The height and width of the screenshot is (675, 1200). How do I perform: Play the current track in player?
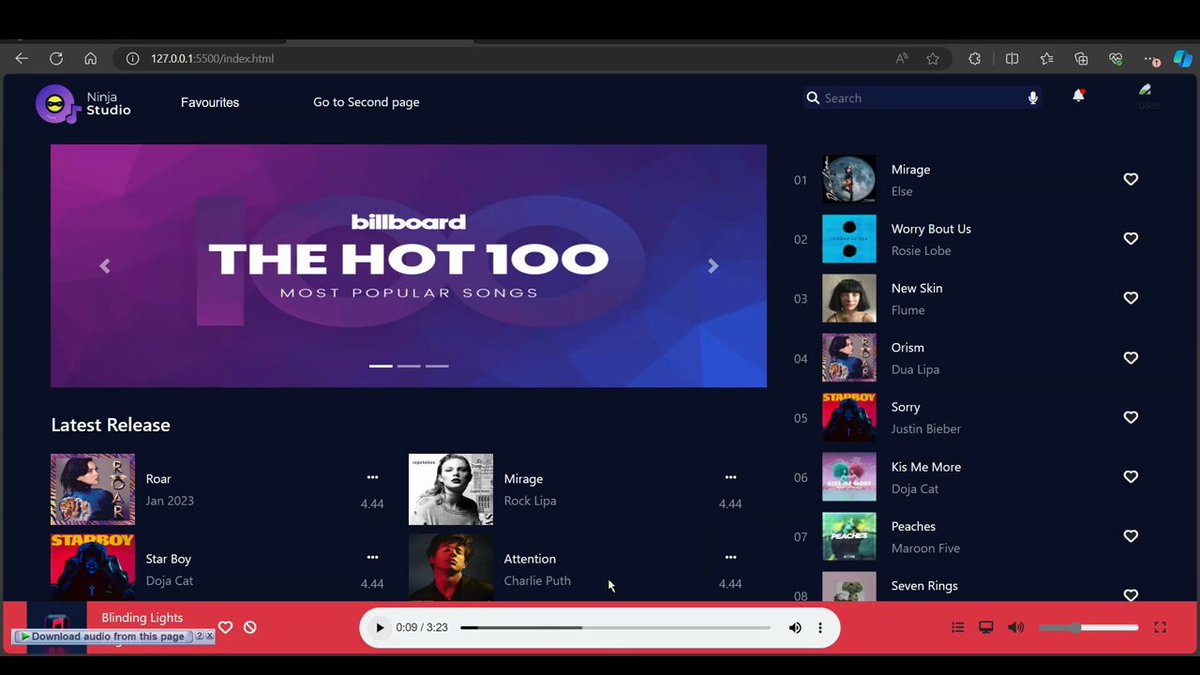pos(379,628)
